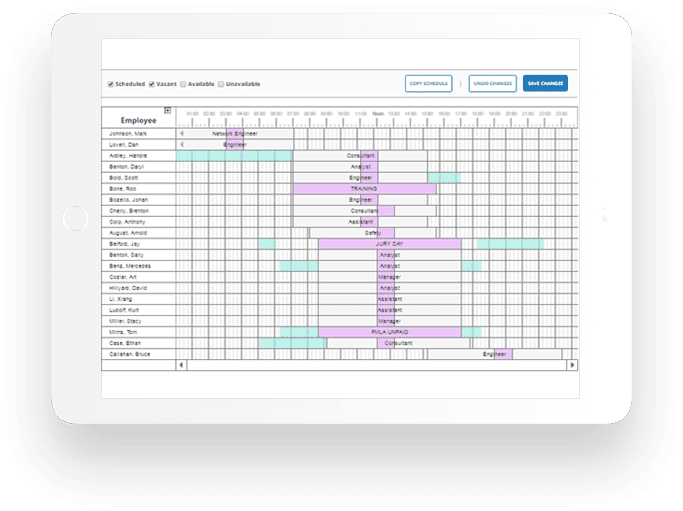Click left arrow on Network Engineer shift
Screen dimensions: 683x511
point(182,134)
